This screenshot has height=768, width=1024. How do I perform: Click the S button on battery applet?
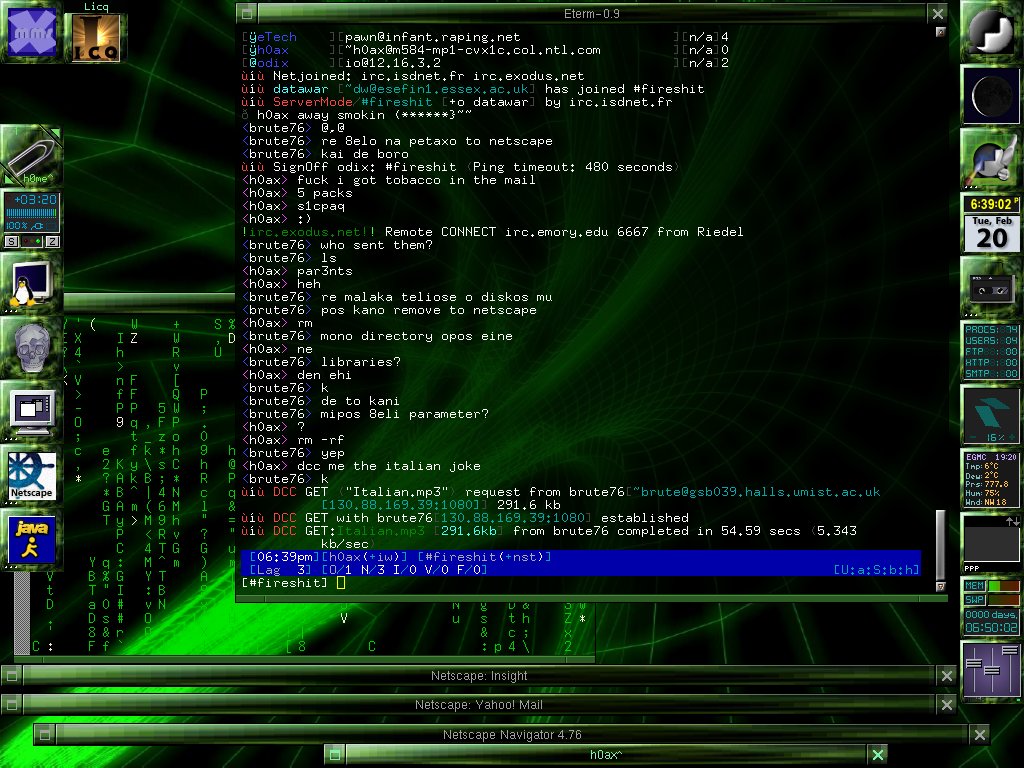pyautogui.click(x=12, y=242)
